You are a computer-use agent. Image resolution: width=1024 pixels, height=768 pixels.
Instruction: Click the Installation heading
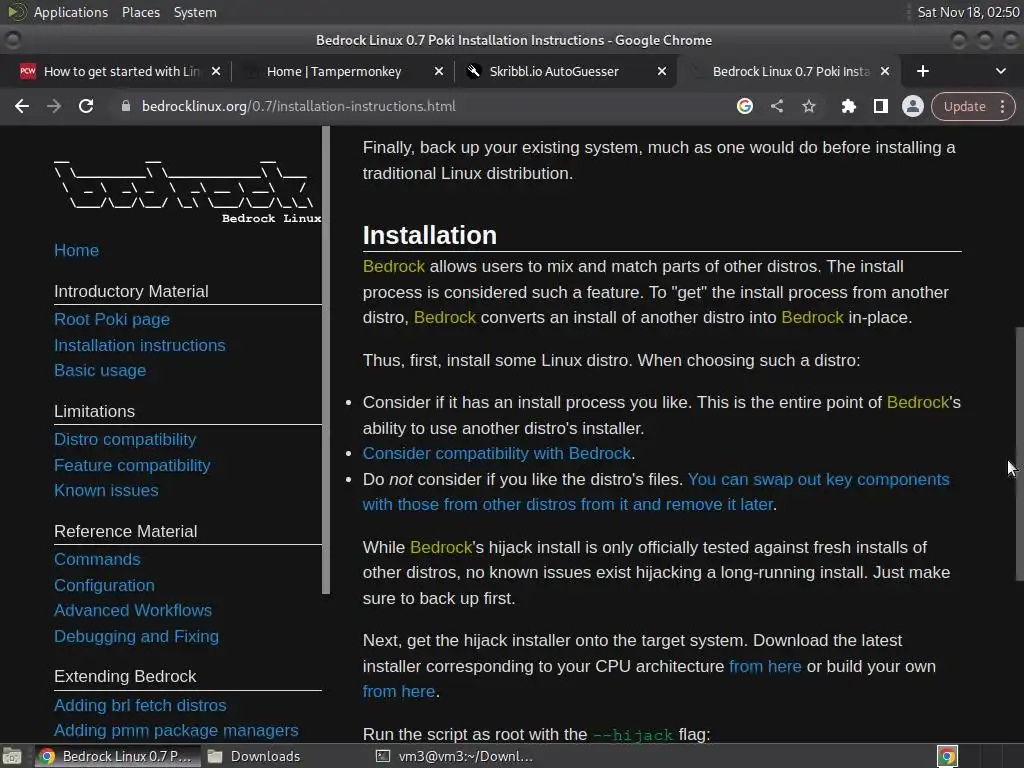point(430,235)
